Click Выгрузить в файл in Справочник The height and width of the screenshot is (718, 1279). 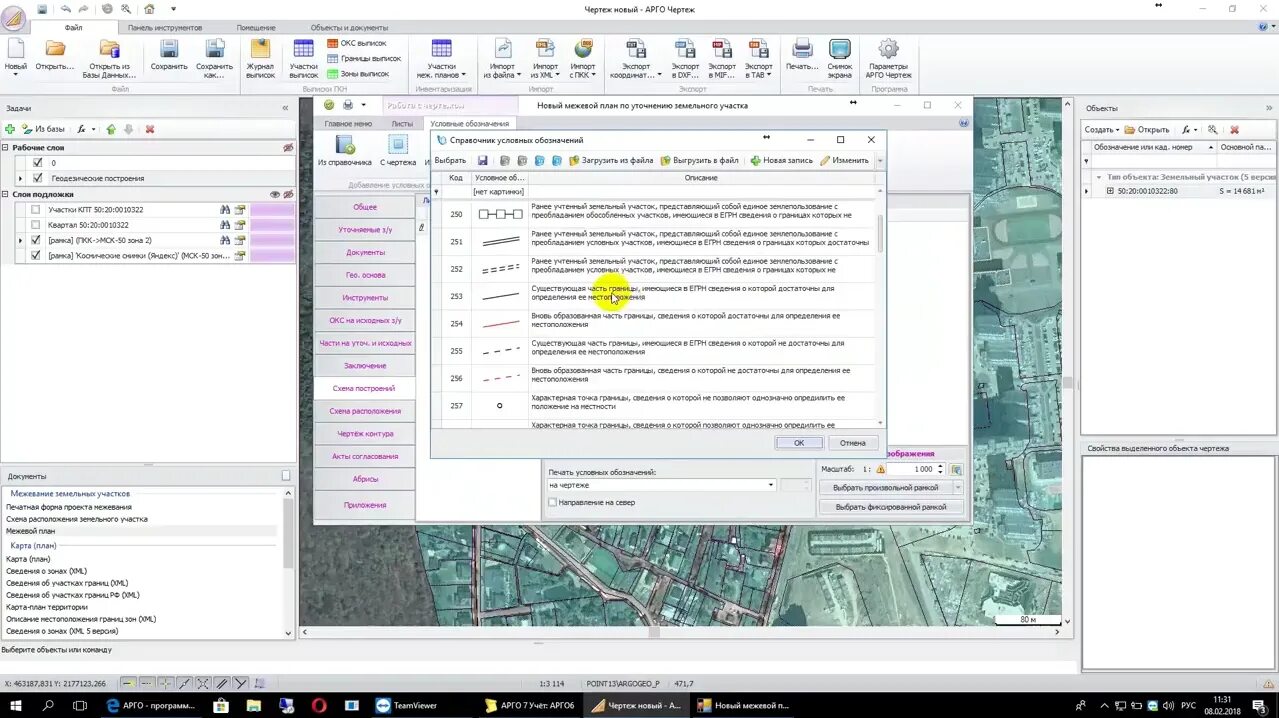[699, 160]
